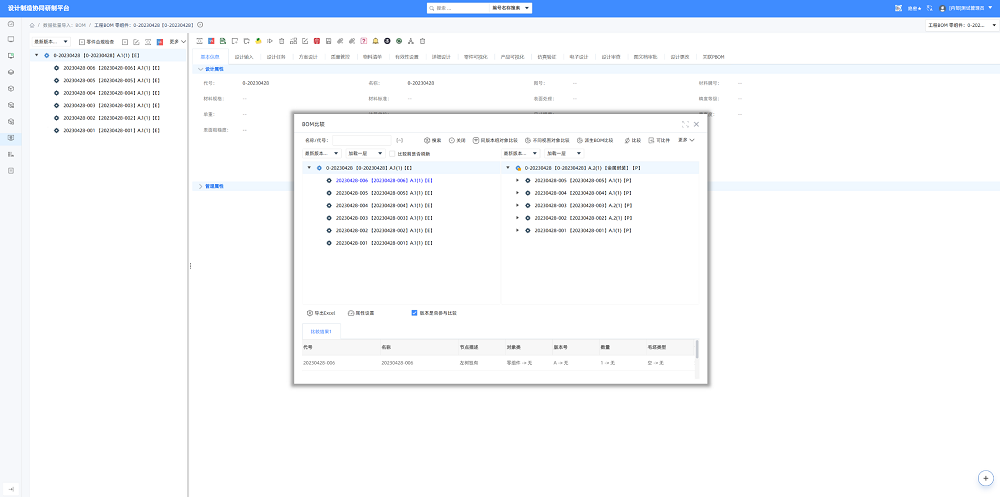Click the refresh sync icon in the top bar
Image resolution: width=1000 pixels, height=497 pixels.
929,8
